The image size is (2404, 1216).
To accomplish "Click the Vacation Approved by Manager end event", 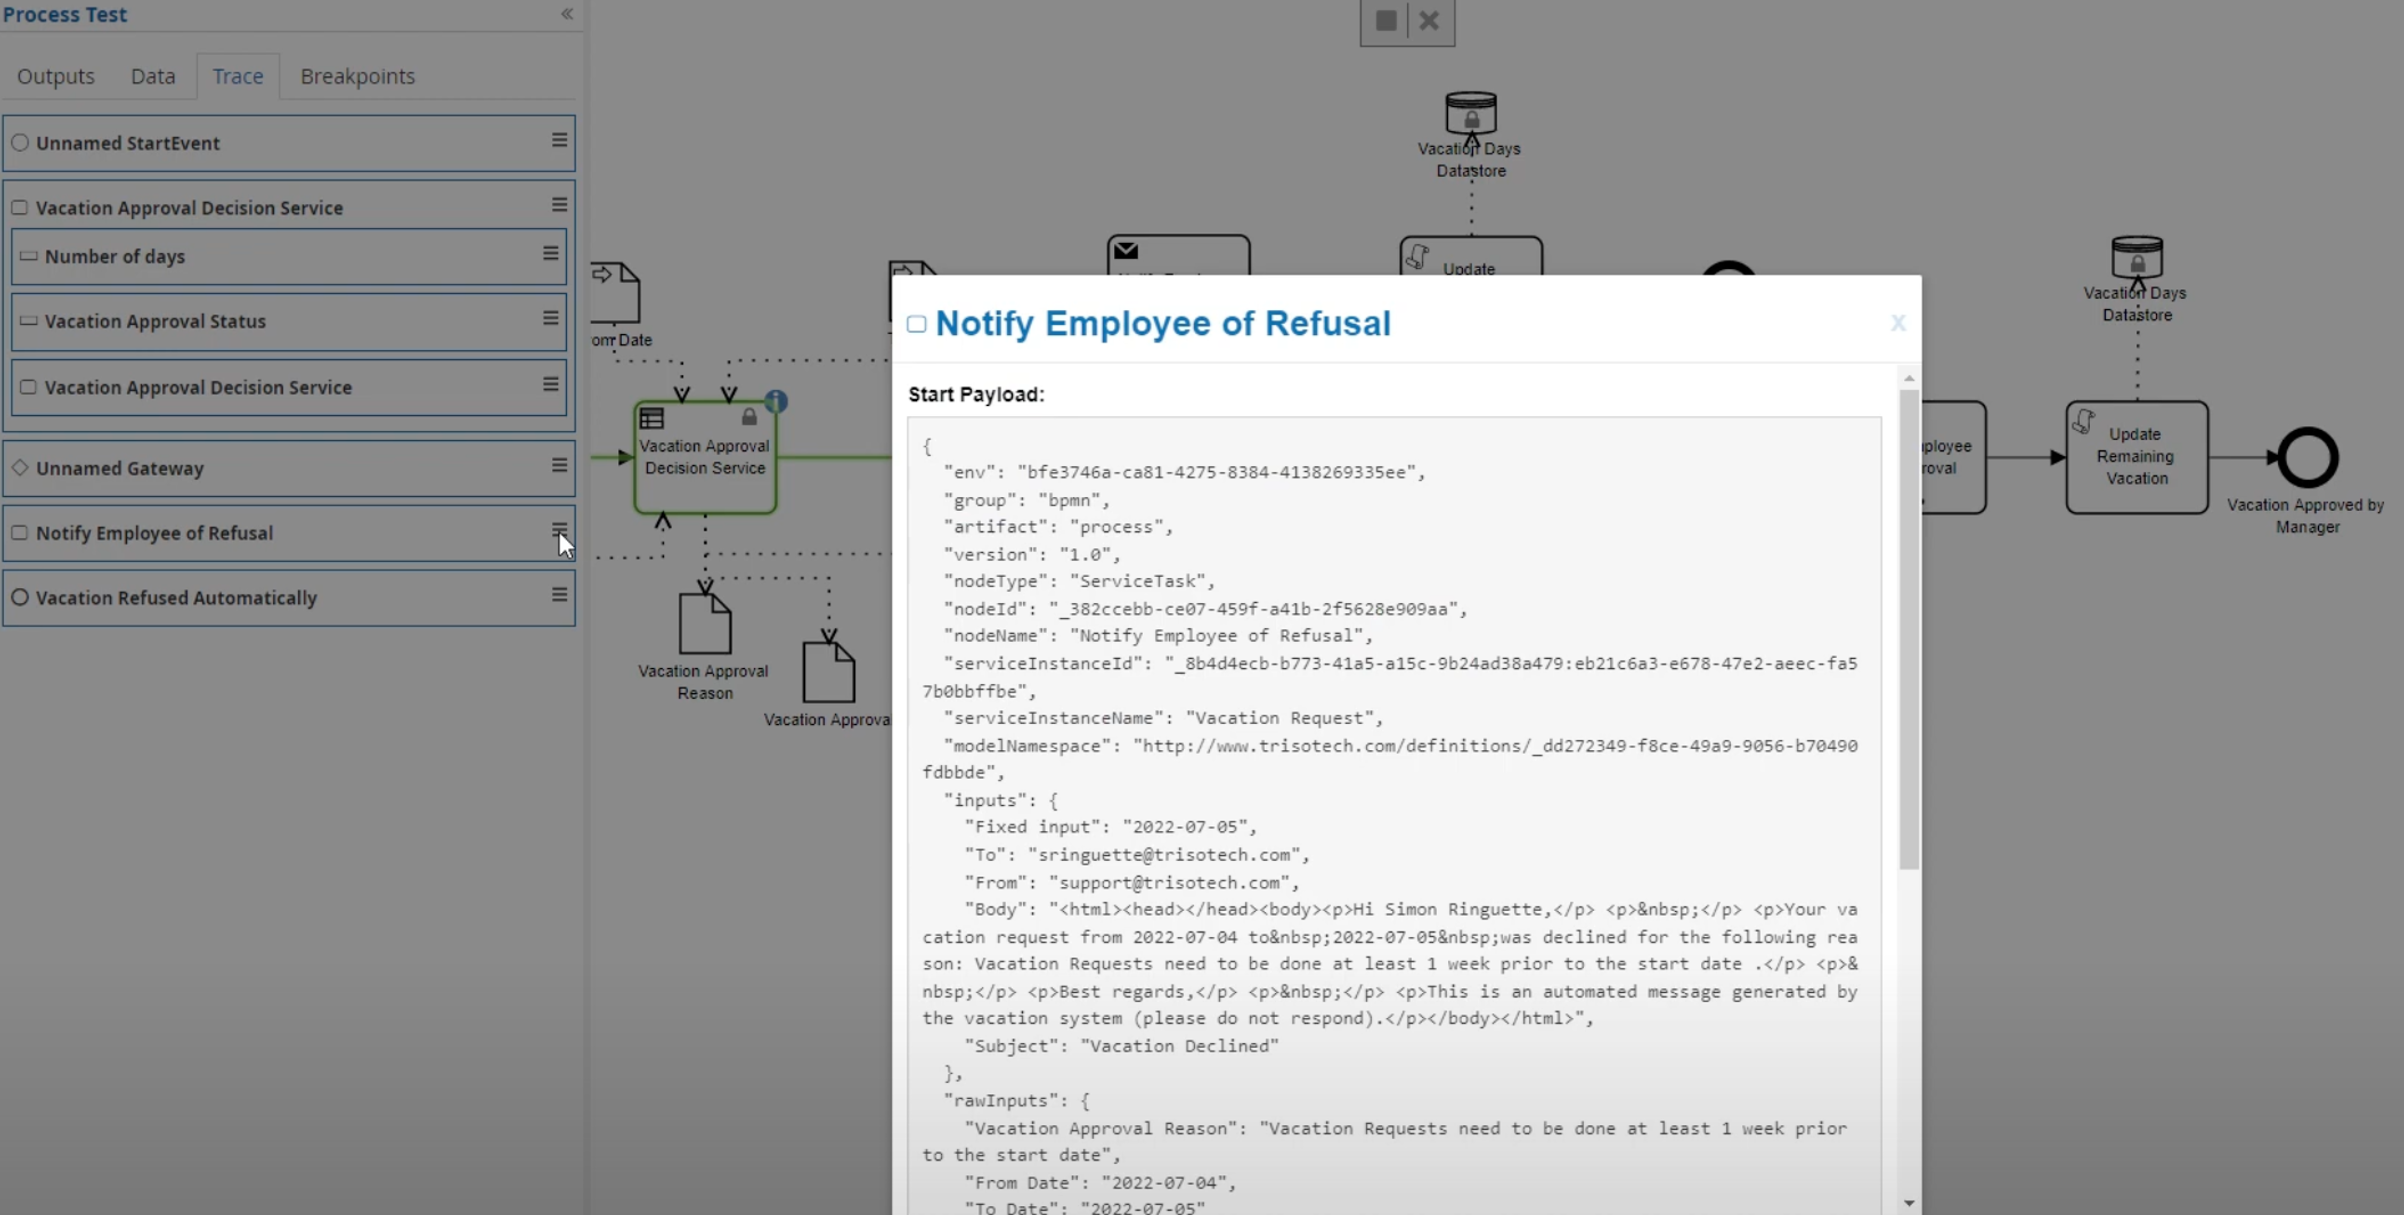I will click(x=2307, y=458).
